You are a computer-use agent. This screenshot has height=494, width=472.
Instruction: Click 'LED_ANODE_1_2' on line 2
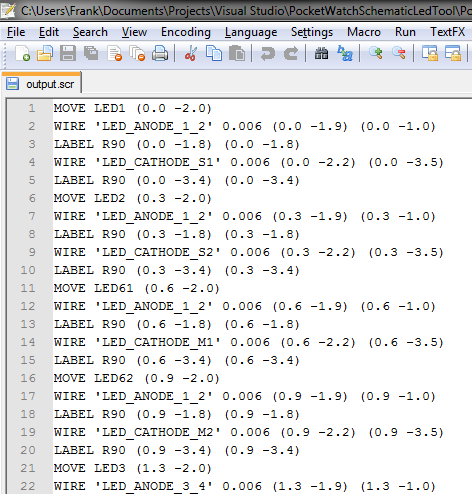[x=154, y=126]
